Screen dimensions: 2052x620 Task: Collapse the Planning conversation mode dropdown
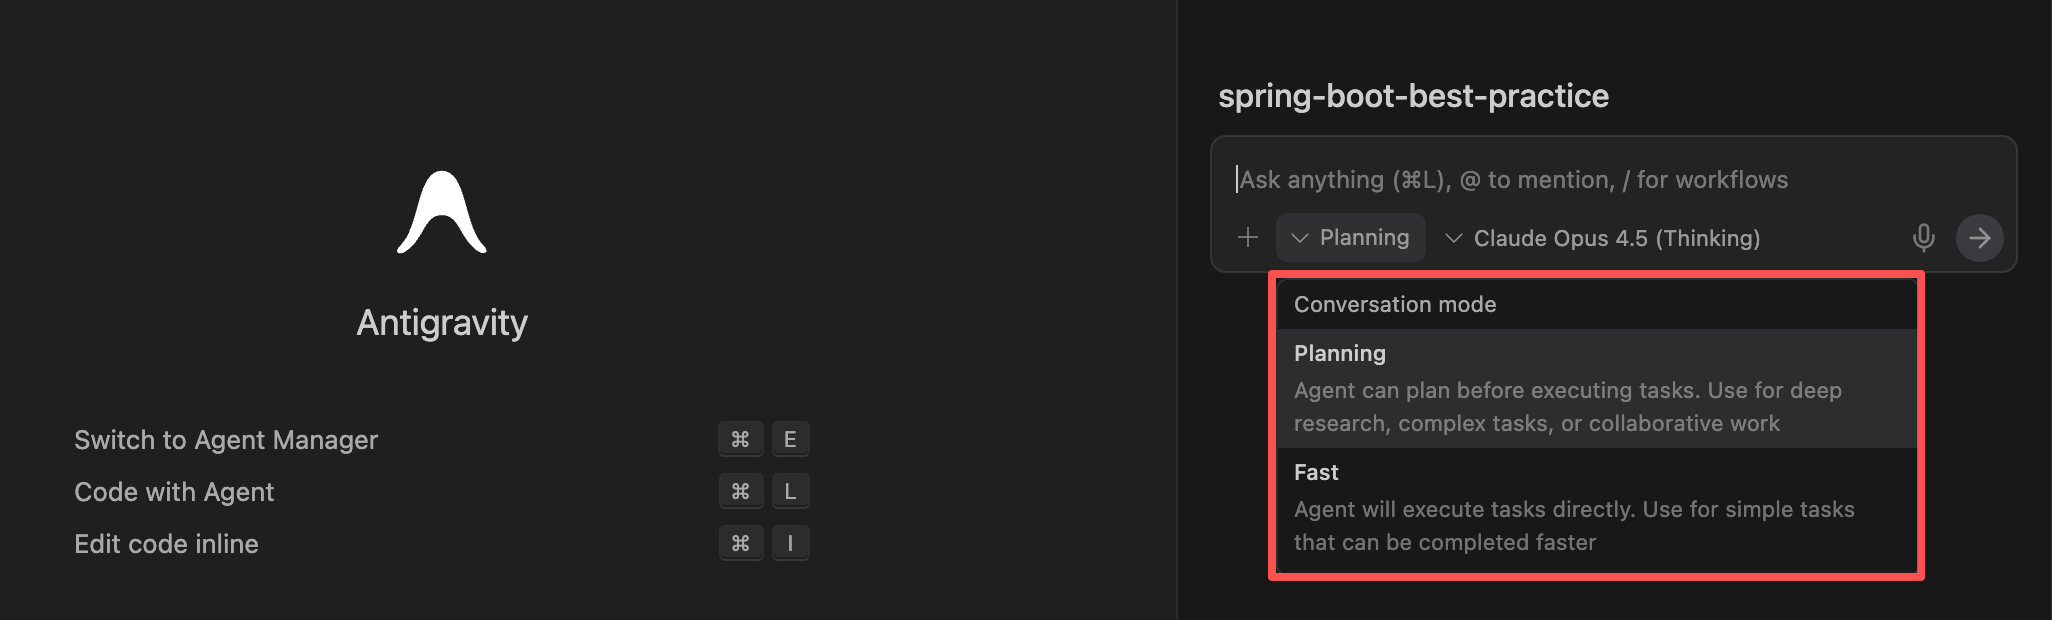pos(1350,238)
